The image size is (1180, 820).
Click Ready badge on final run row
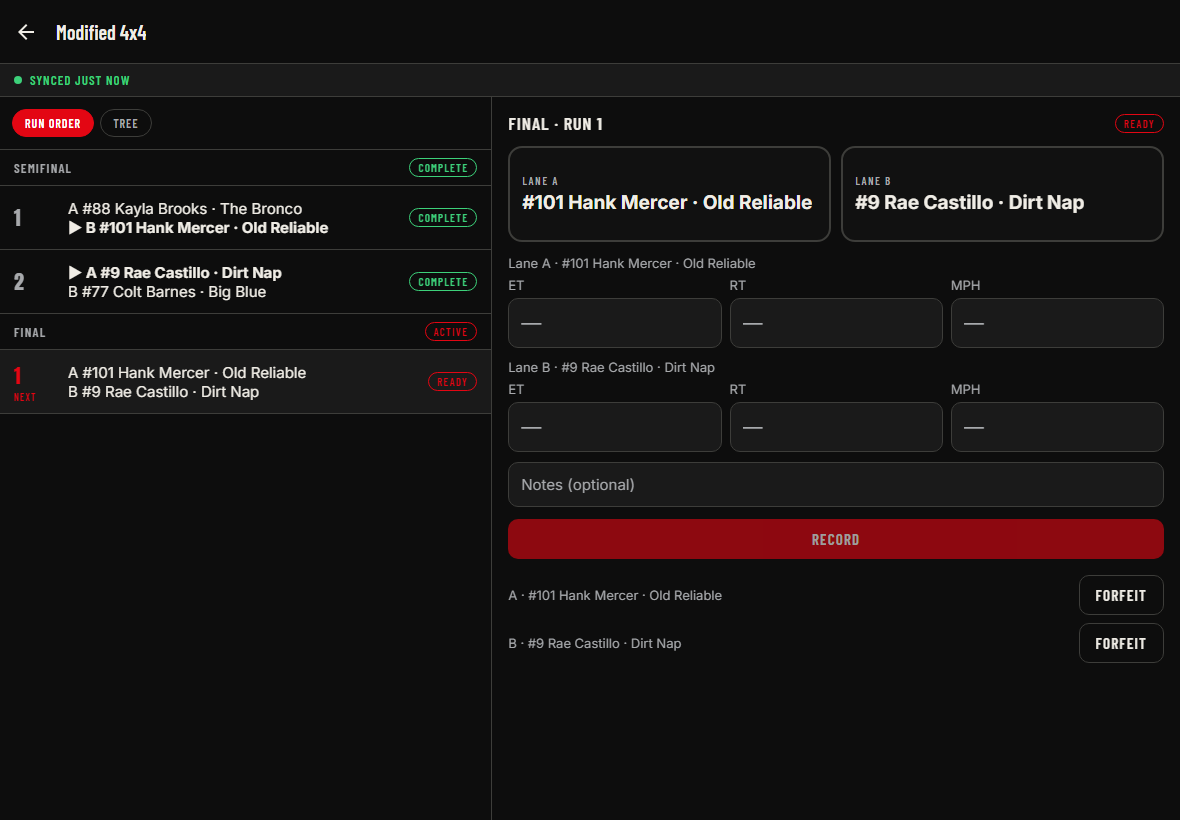click(452, 382)
